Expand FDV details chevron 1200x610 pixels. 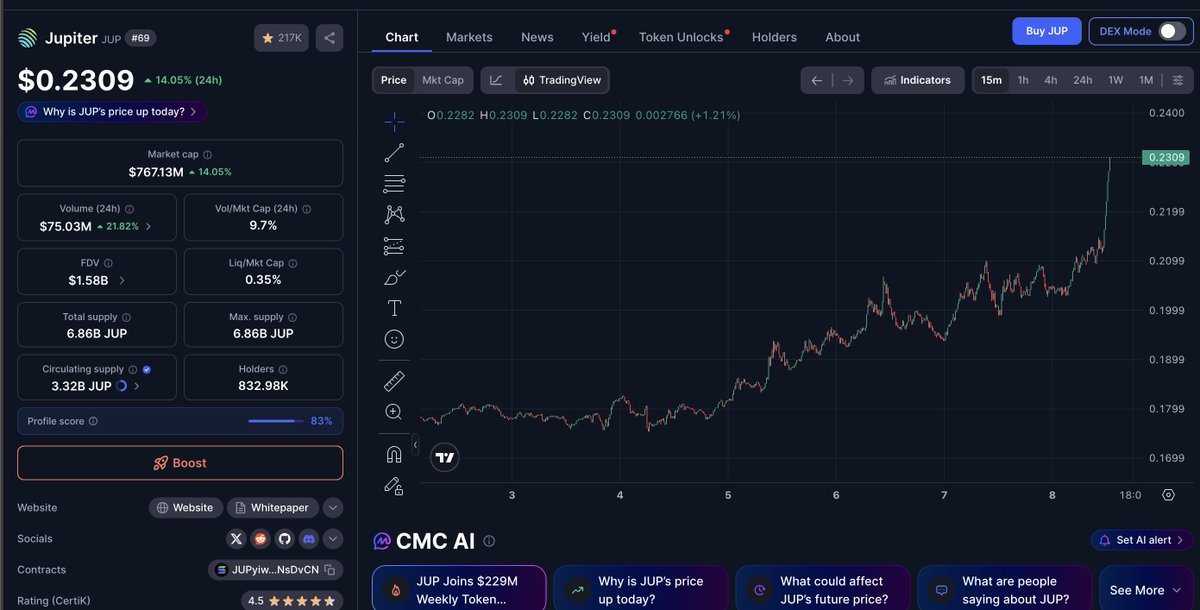tap(122, 280)
